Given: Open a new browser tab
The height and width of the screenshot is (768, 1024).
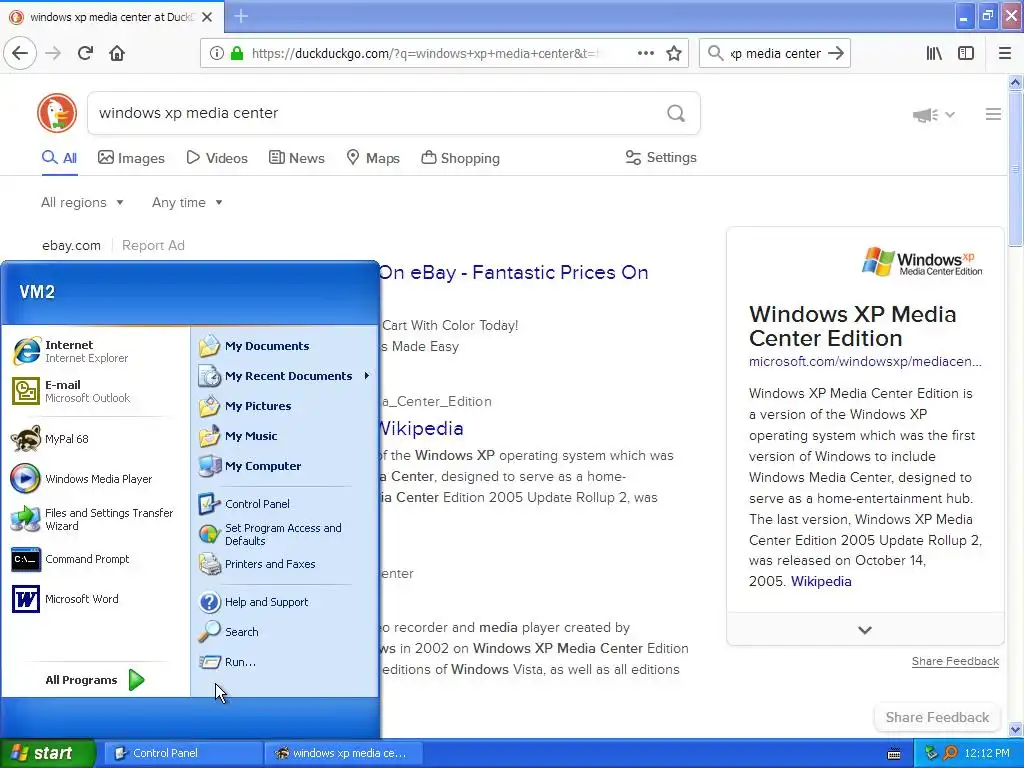Looking at the screenshot, I should tap(241, 16).
